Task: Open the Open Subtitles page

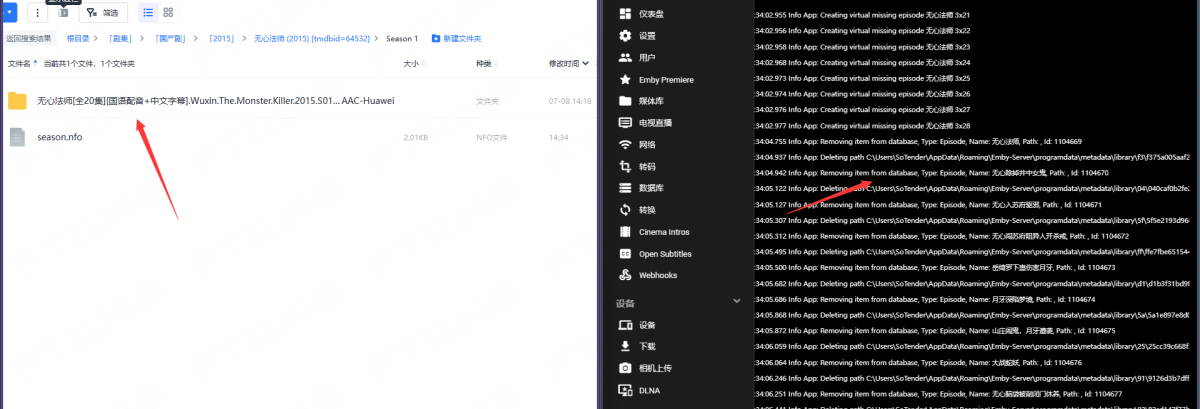Action: 665,253
